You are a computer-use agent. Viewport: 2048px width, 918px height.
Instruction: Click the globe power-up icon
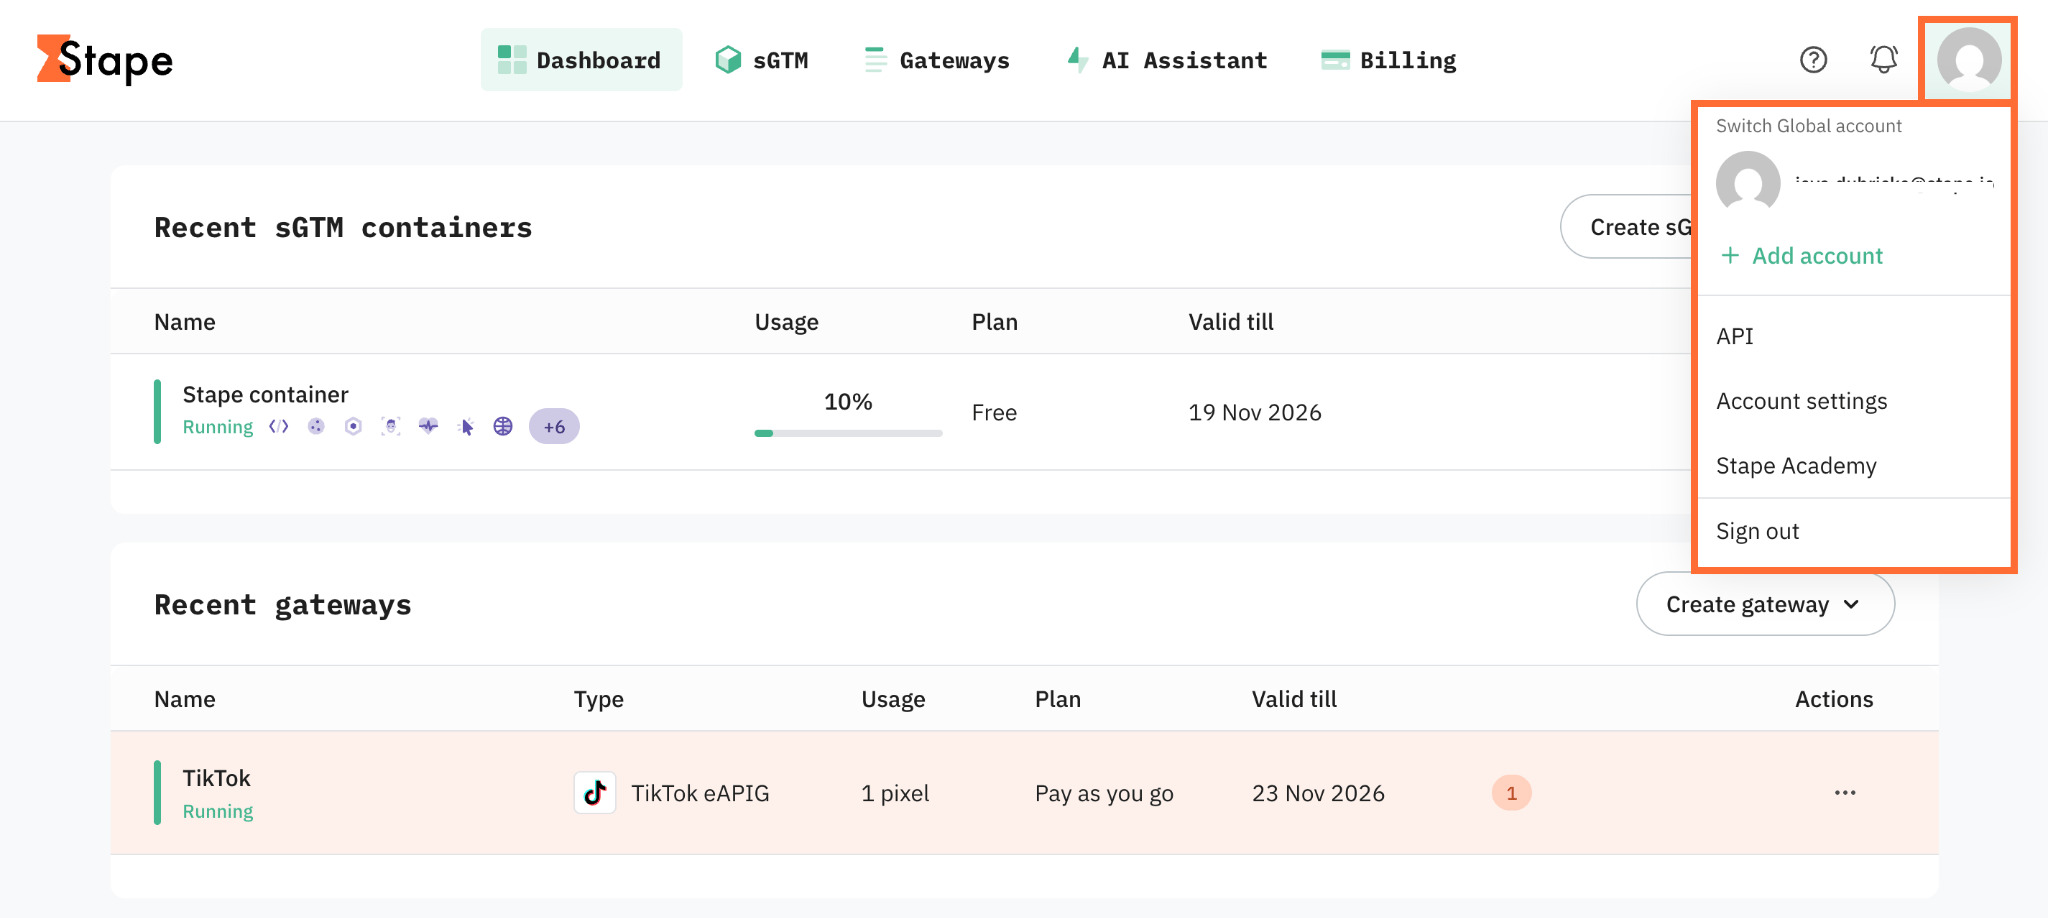coord(503,427)
